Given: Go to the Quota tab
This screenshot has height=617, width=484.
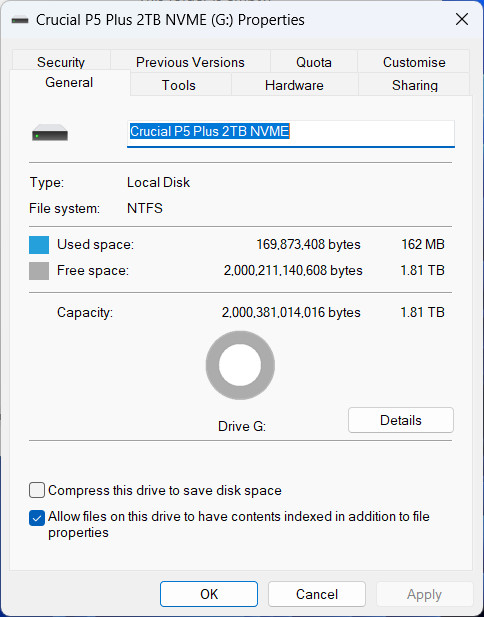Looking at the screenshot, I should point(314,62).
